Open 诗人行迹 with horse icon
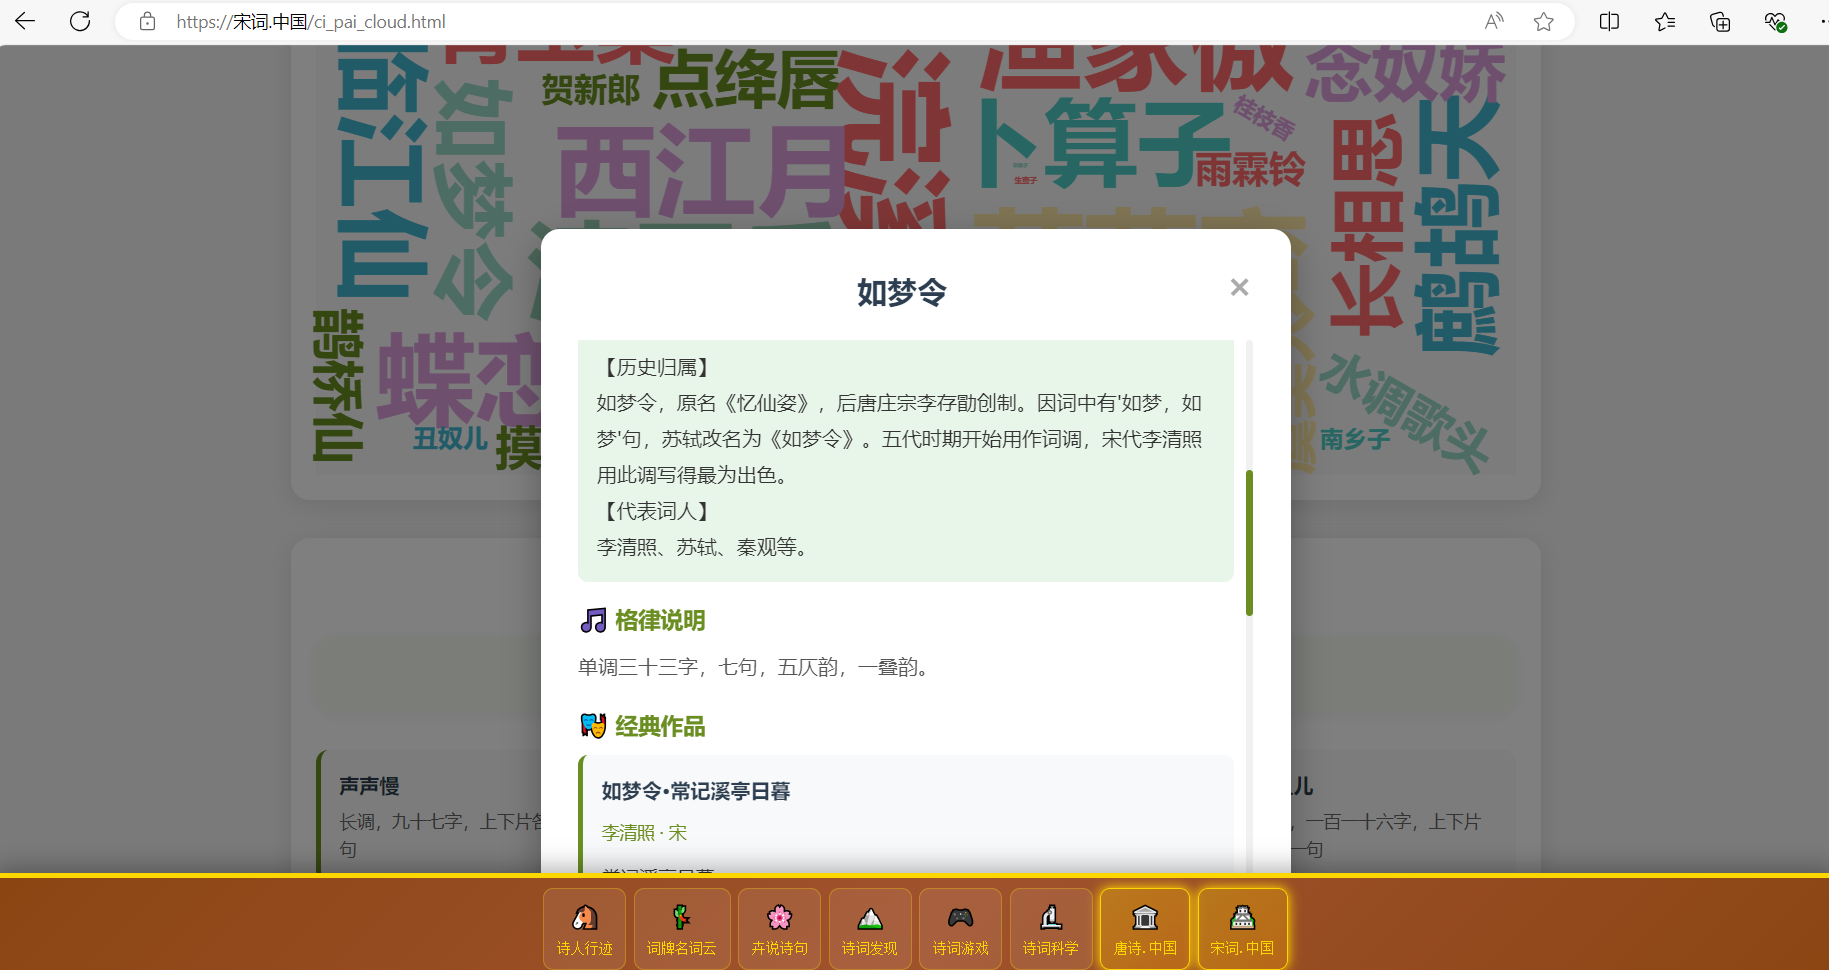 (584, 928)
